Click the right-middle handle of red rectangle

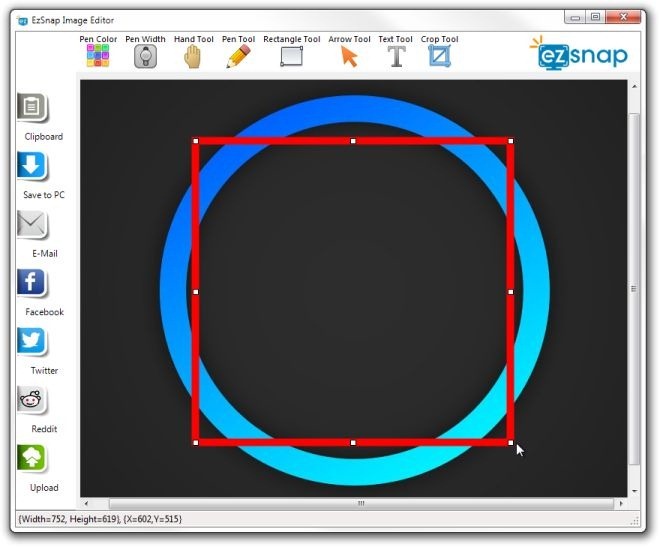pyautogui.click(x=511, y=292)
